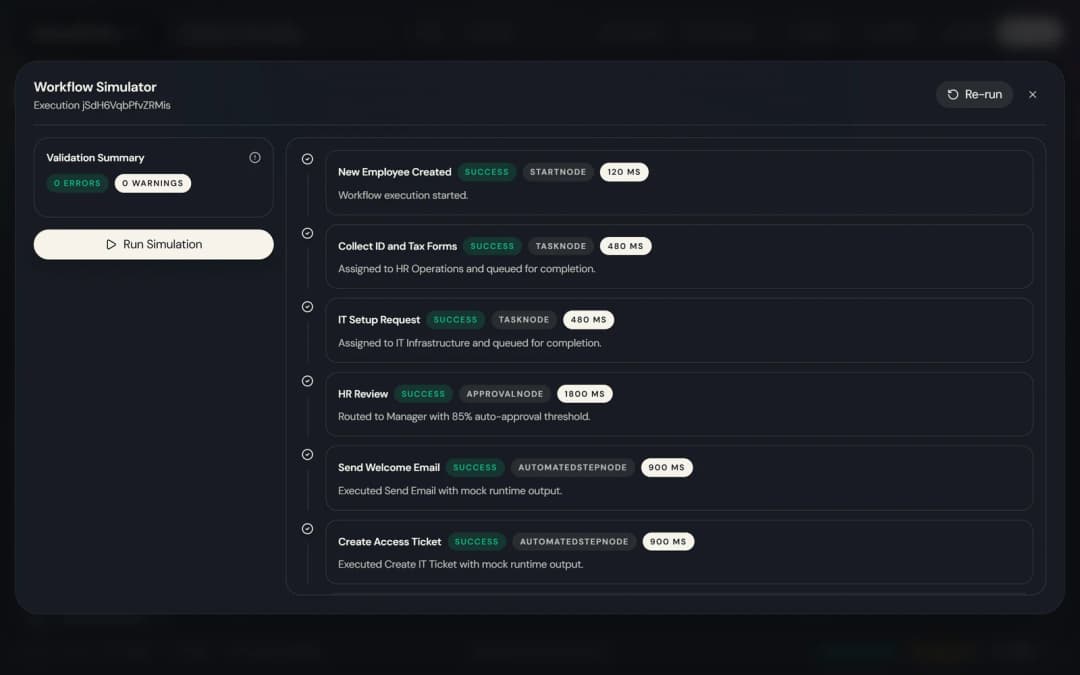
Task: Click the check icon beside New Employee Created
Action: pyautogui.click(x=308, y=159)
